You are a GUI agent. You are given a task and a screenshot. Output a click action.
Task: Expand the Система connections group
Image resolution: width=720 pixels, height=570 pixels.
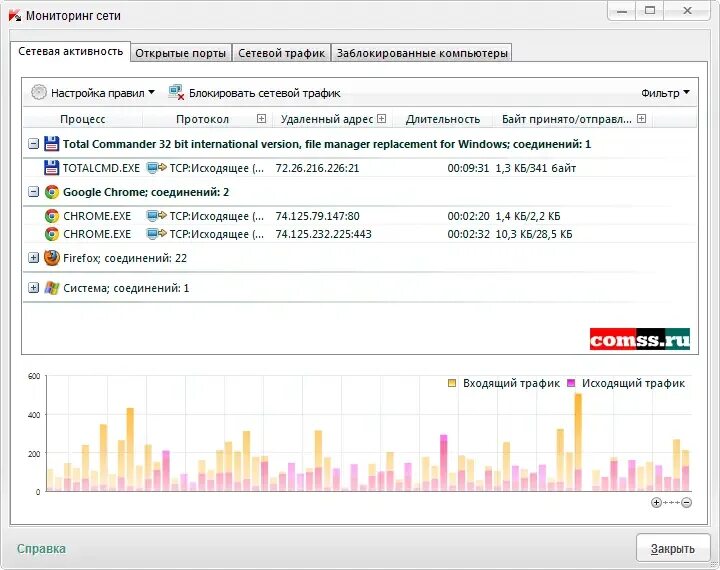tap(34, 288)
